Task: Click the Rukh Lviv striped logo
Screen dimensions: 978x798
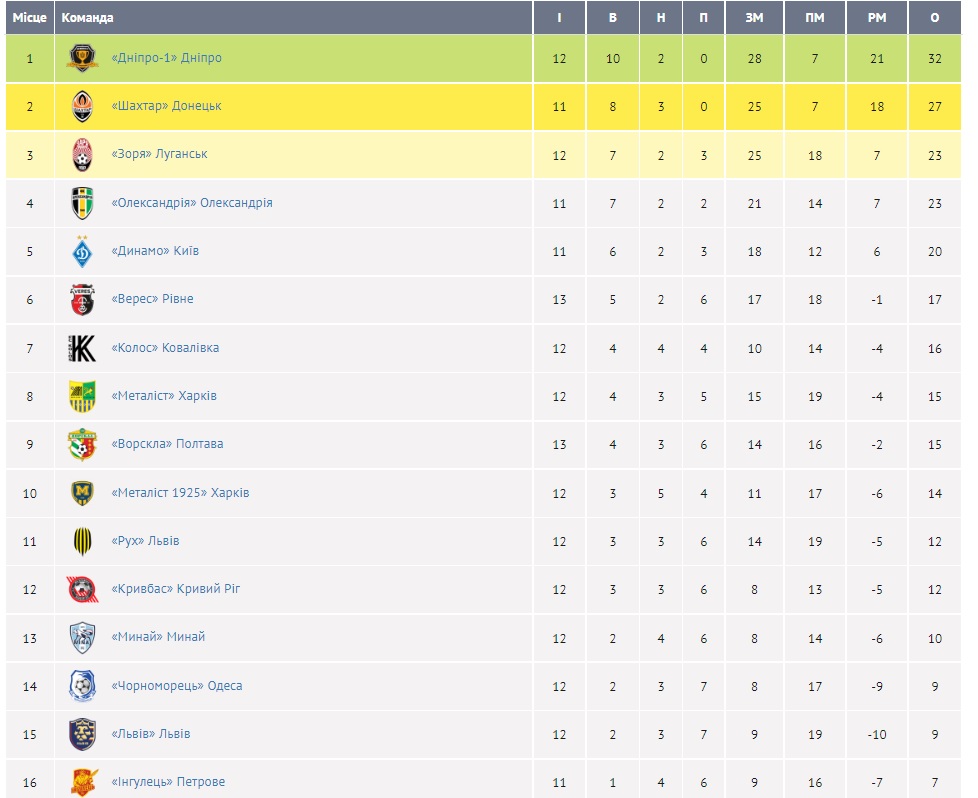Action: pyautogui.click(x=82, y=541)
